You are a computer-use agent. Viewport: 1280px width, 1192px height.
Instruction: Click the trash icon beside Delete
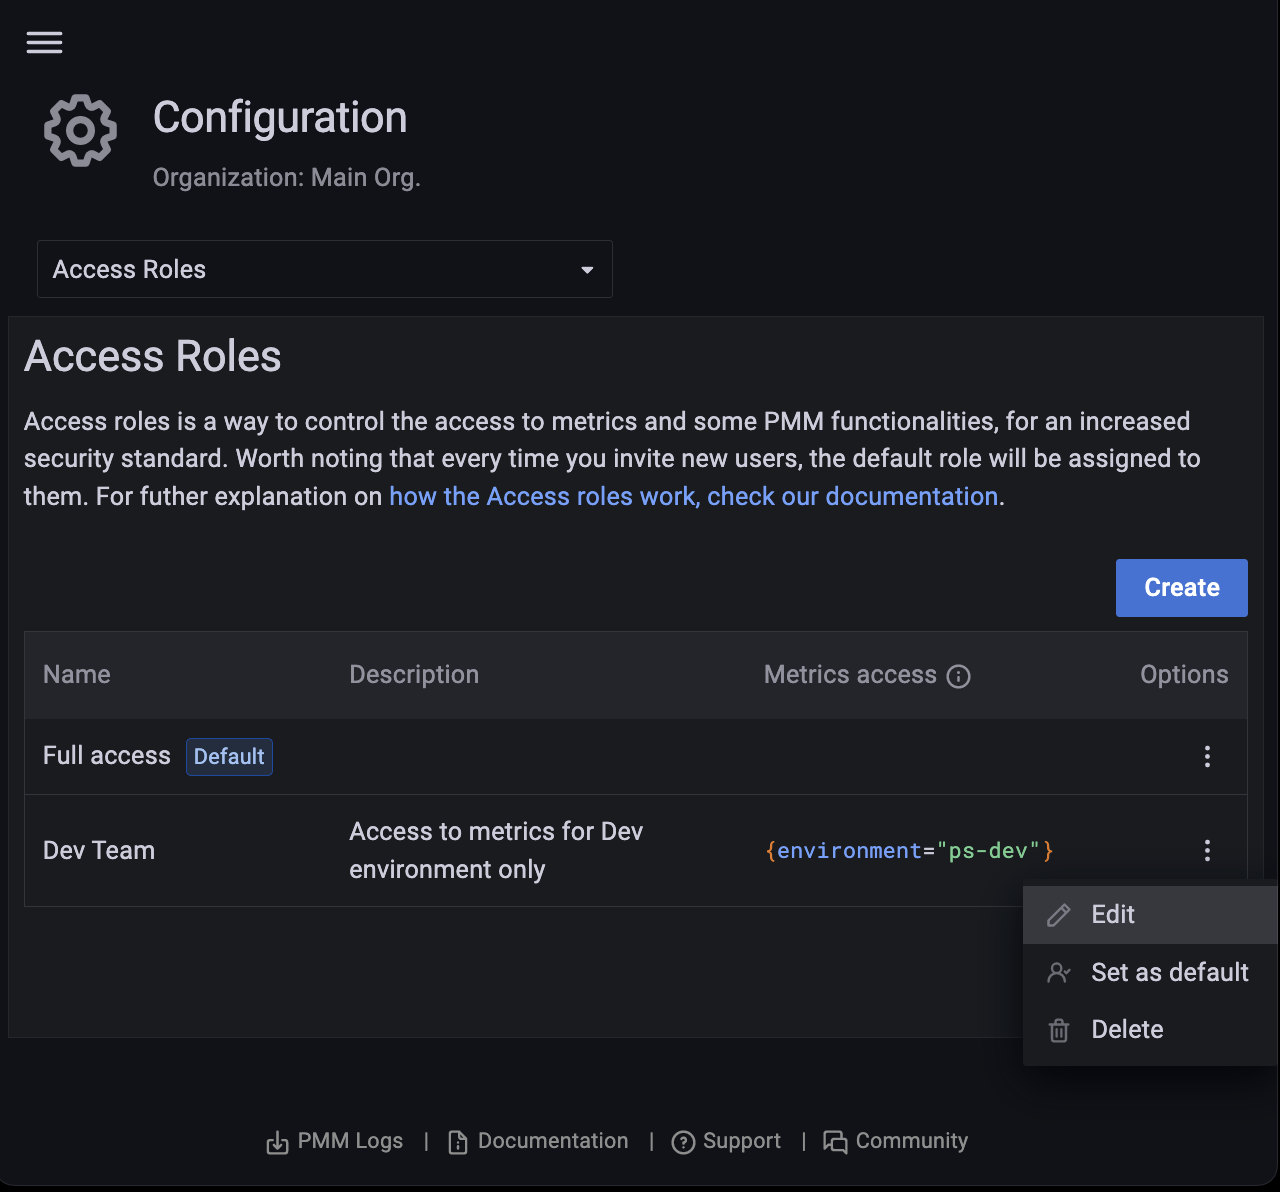point(1058,1030)
